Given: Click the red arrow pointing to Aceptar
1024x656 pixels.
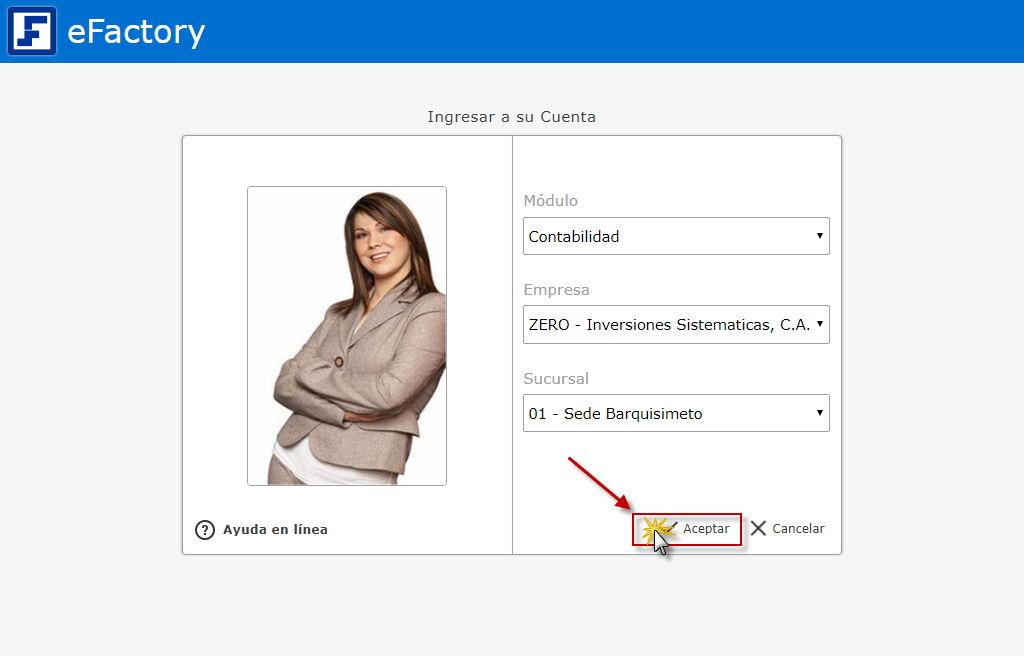Looking at the screenshot, I should pos(598,482).
